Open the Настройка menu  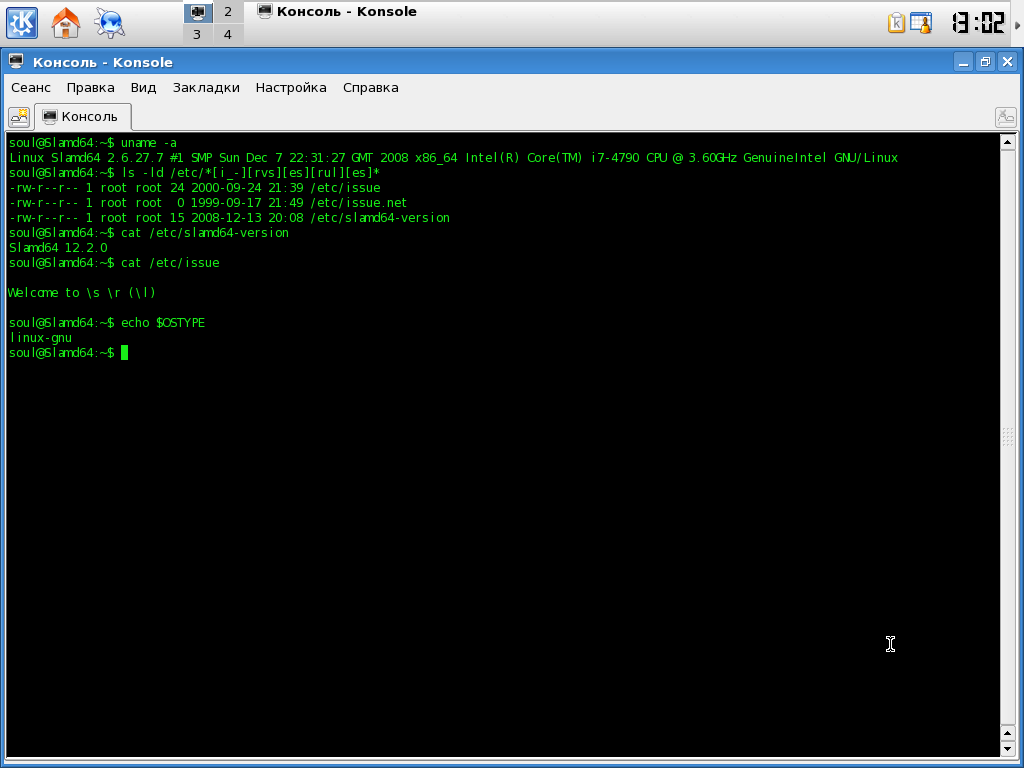pos(291,88)
